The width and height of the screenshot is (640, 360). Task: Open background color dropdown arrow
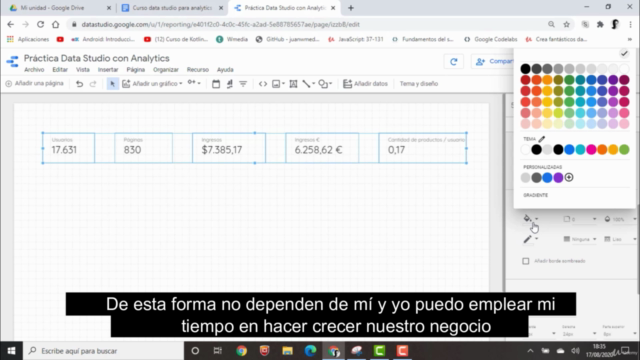(537, 219)
